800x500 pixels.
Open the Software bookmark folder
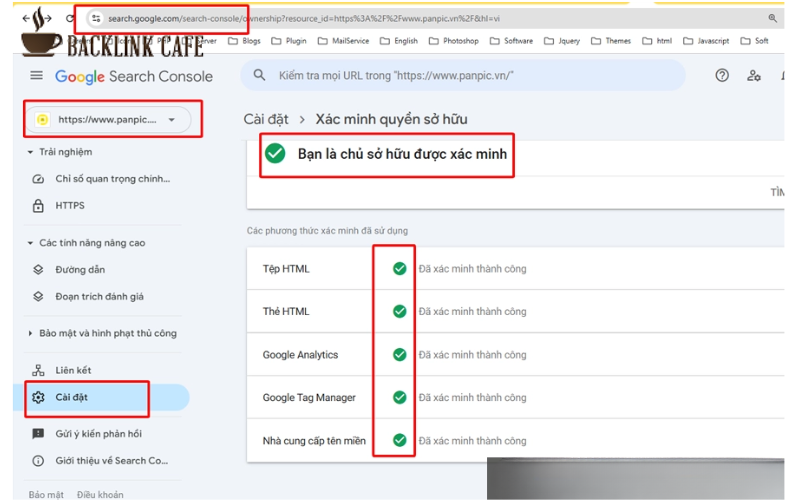pyautogui.click(x=511, y=41)
